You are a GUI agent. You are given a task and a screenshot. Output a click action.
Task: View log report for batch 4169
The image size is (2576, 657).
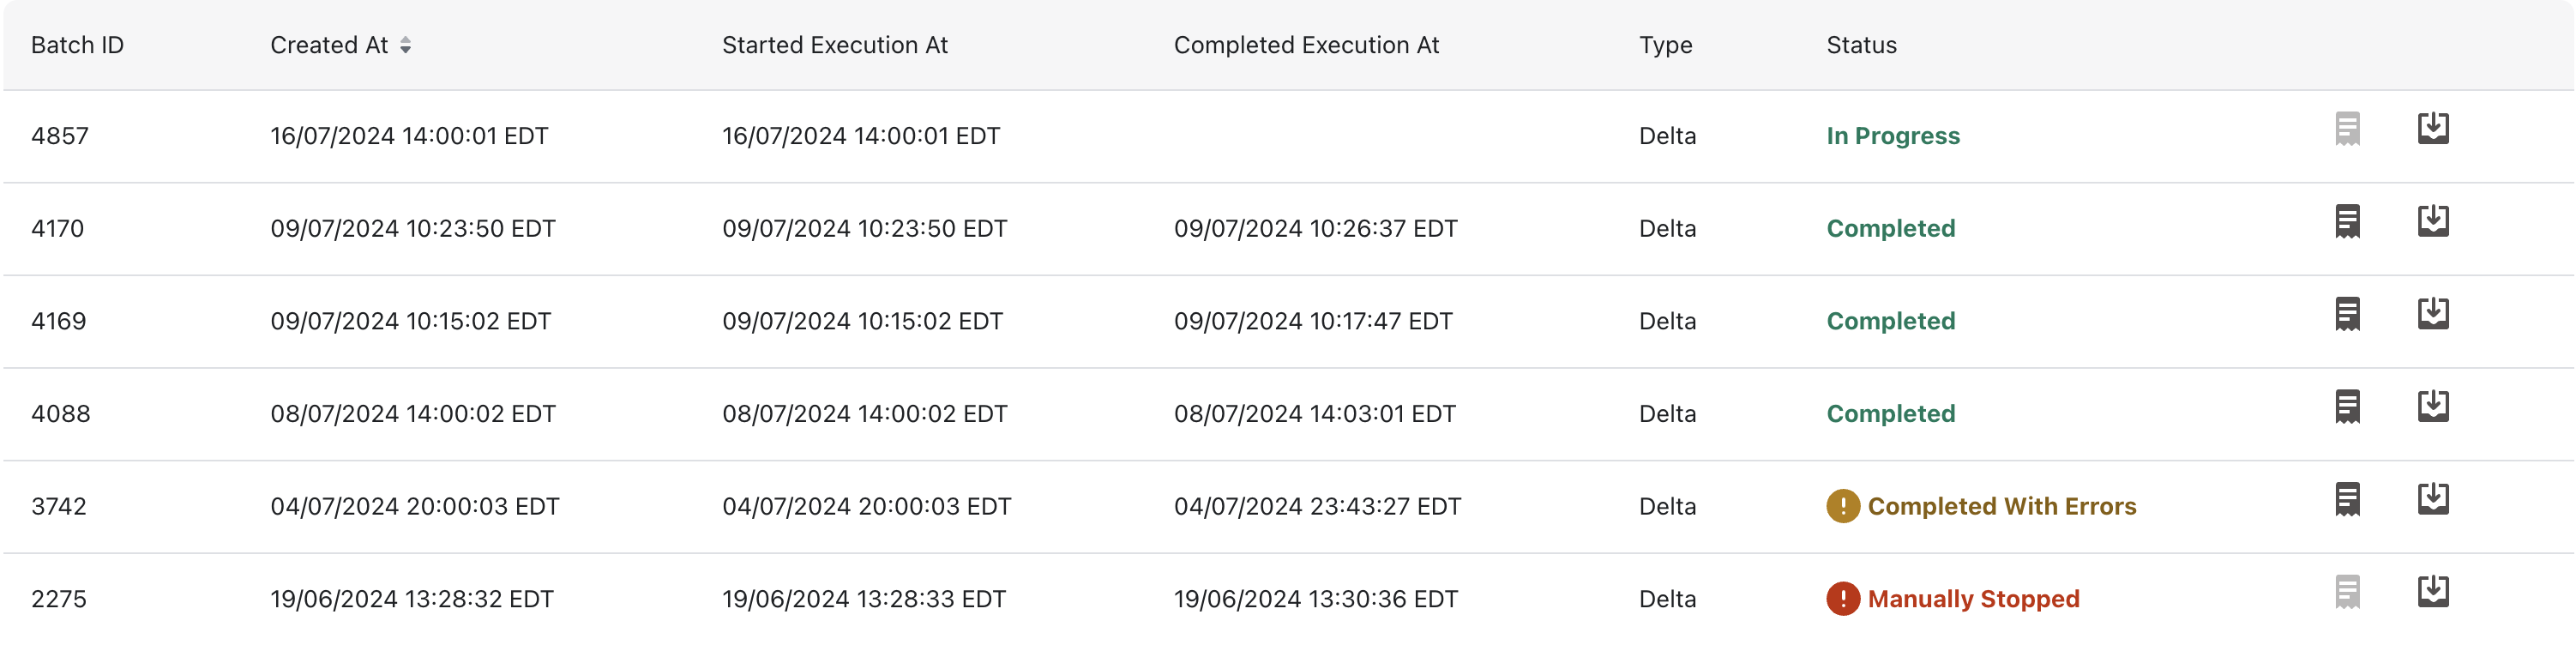point(2347,314)
